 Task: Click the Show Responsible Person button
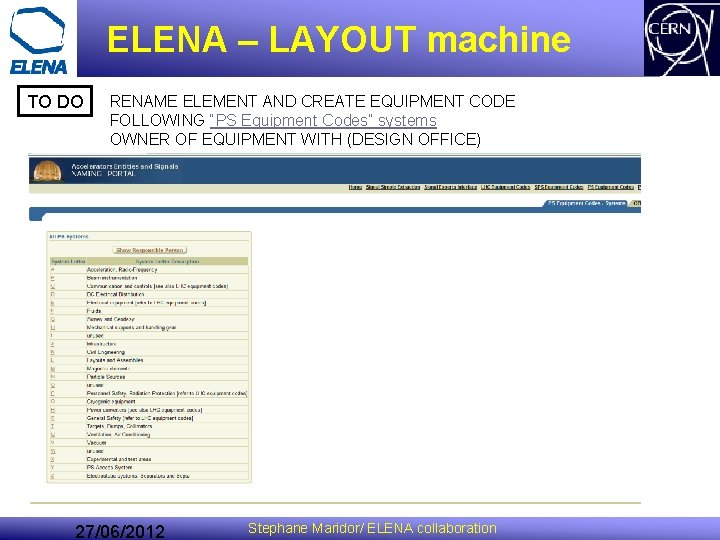click(x=150, y=250)
